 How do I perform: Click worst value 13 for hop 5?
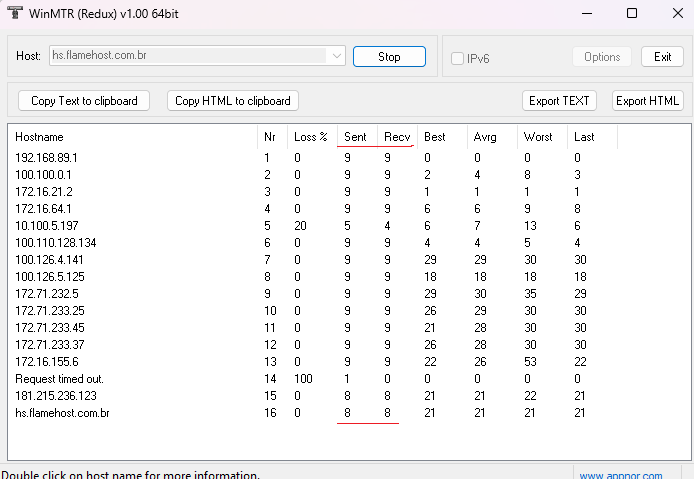(530, 226)
